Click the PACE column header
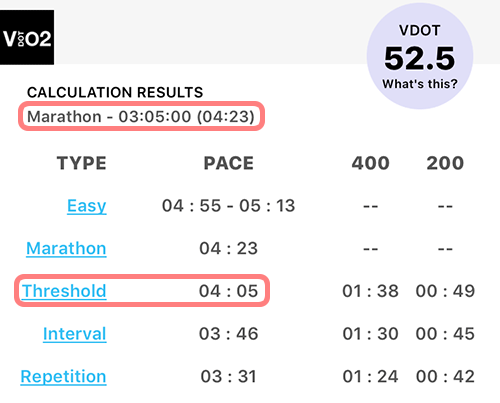500x403 pixels. pyautogui.click(x=229, y=163)
